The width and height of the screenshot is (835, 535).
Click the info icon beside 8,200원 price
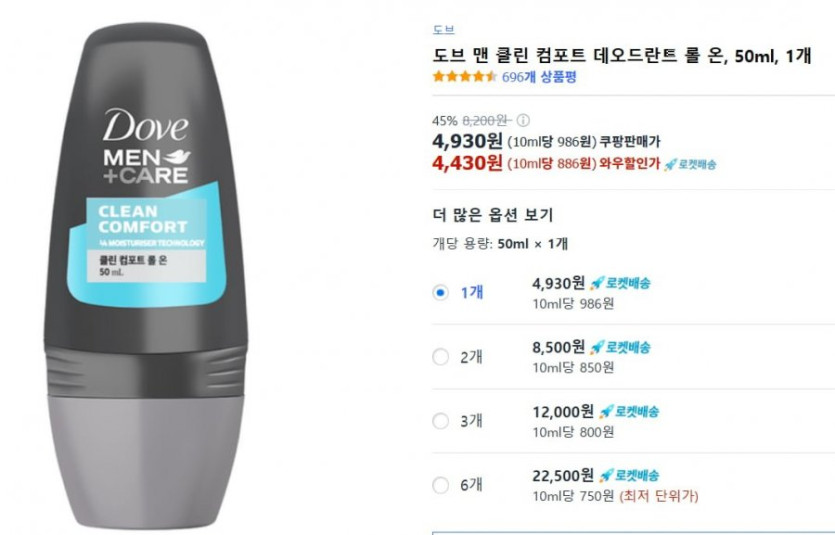point(523,120)
